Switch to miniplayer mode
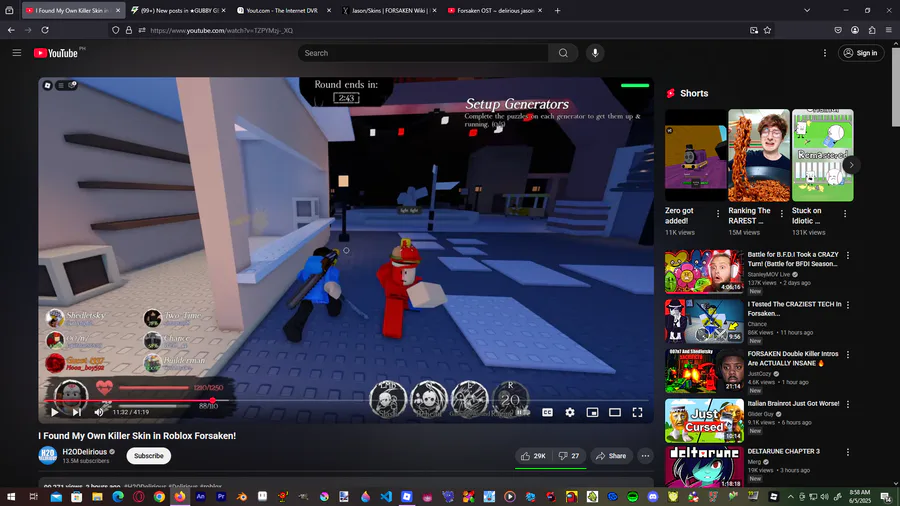The image size is (900, 506). click(592, 412)
